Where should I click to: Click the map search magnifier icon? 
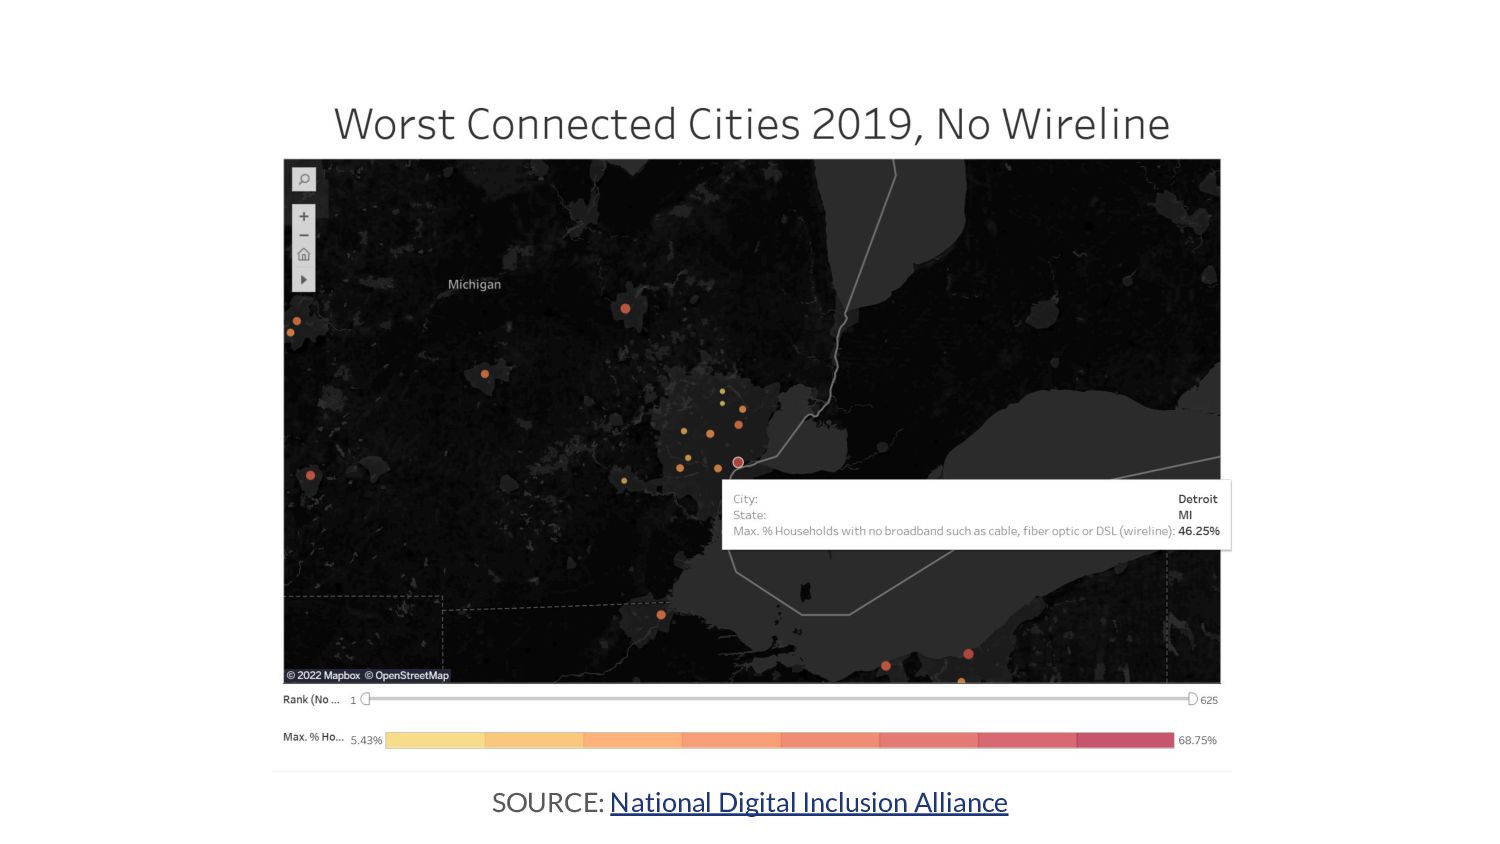pos(304,179)
